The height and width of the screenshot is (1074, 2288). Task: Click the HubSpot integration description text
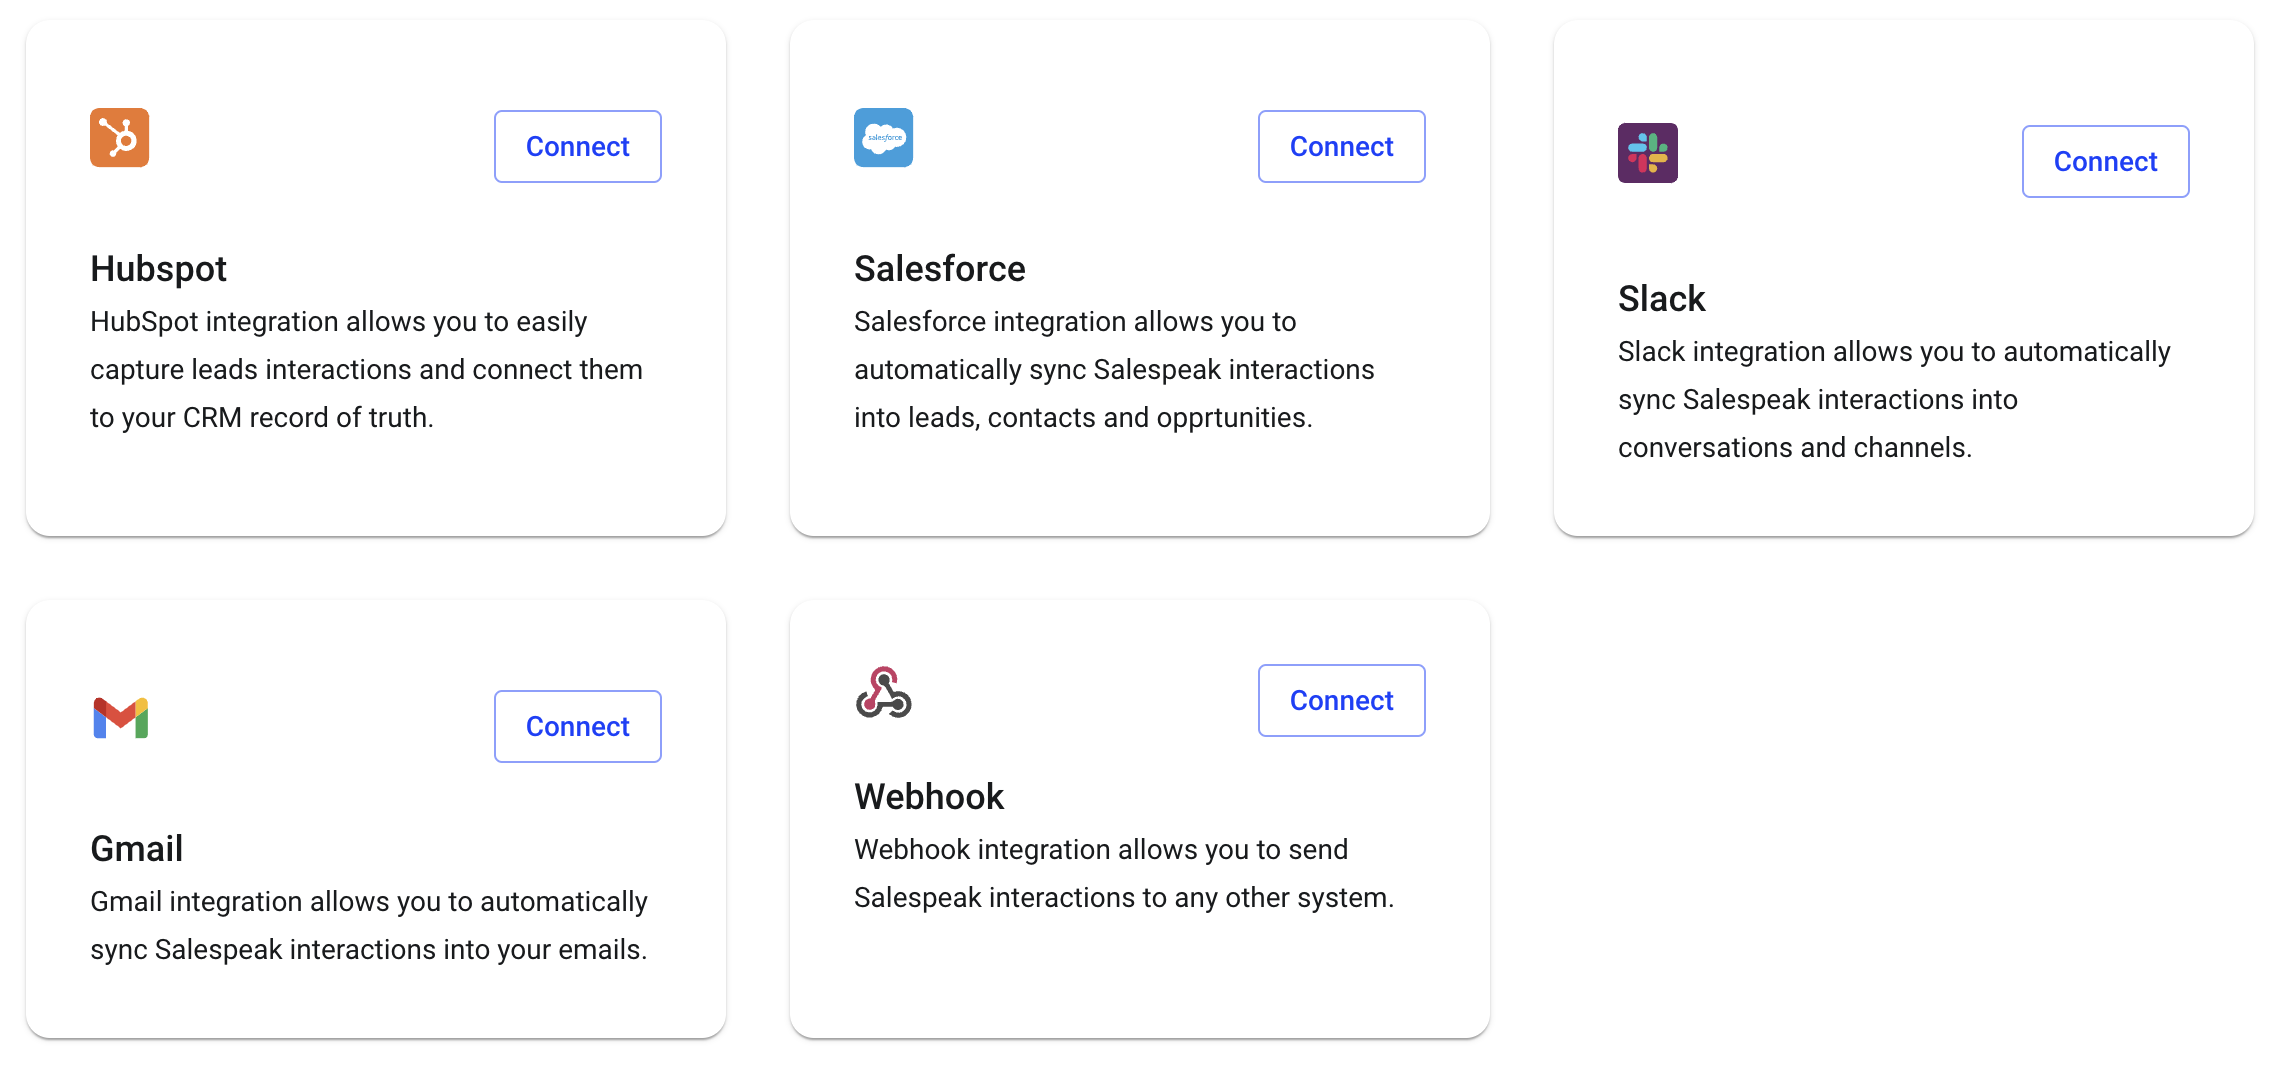point(366,370)
